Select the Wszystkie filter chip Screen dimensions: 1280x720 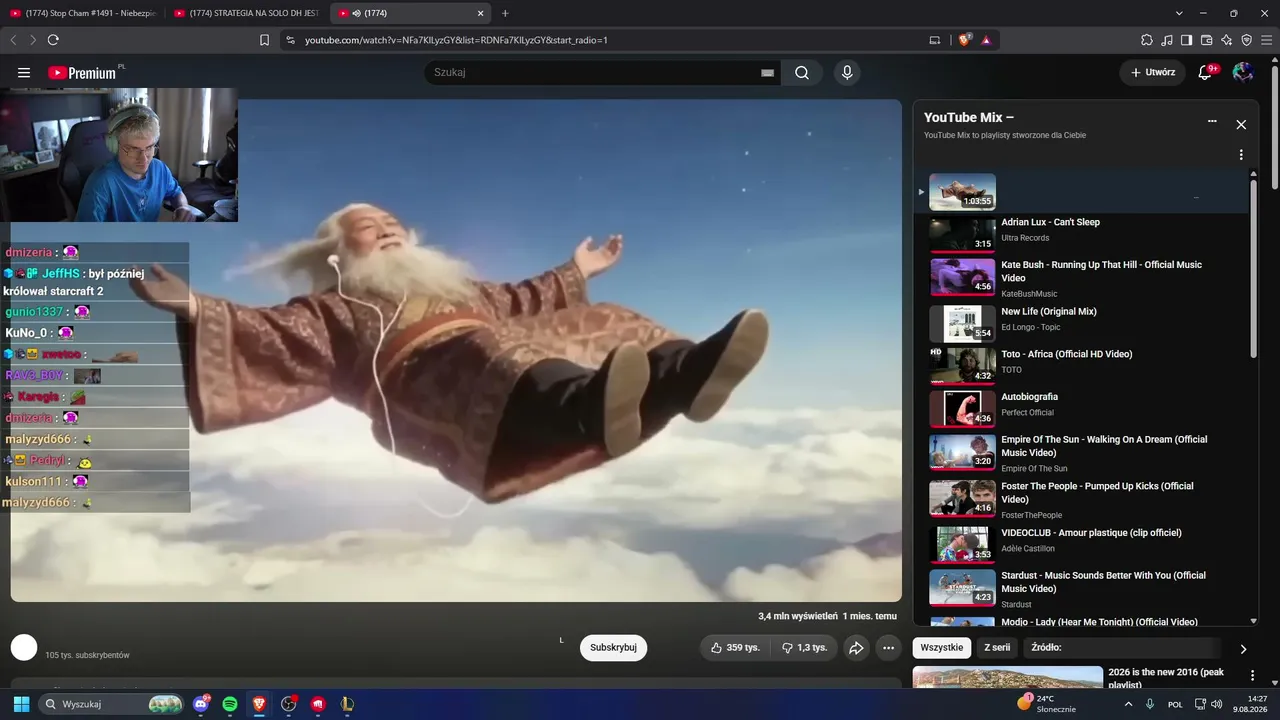942,648
